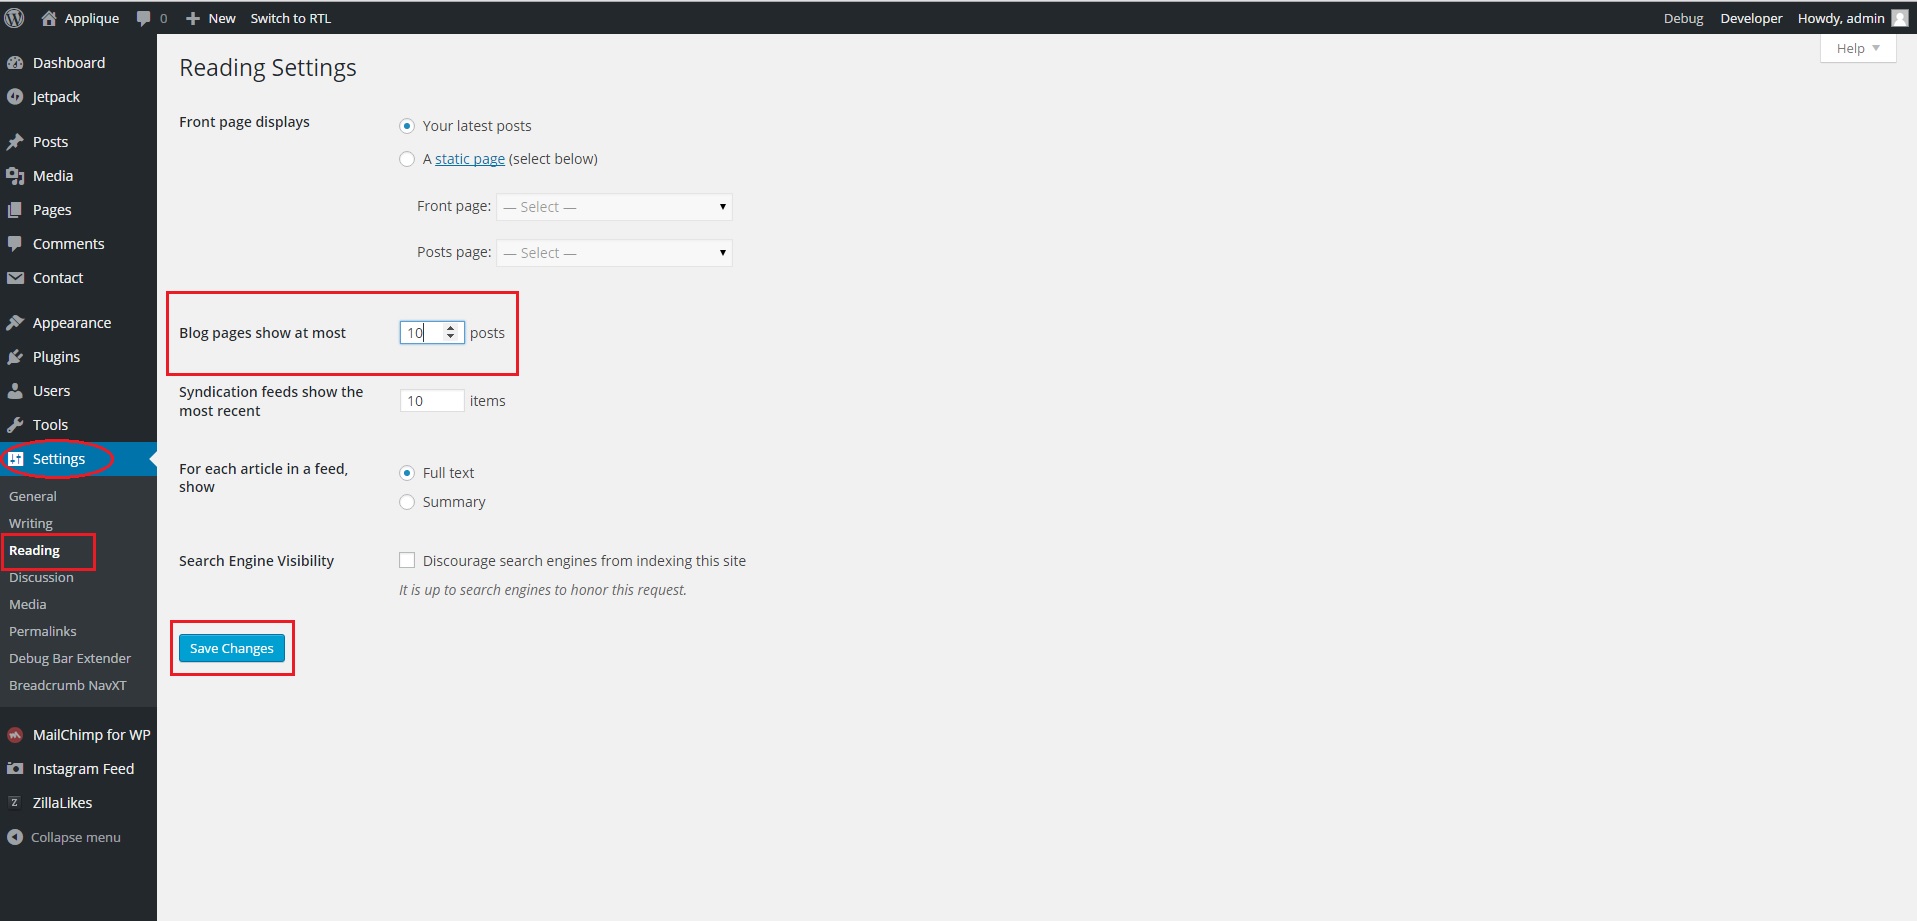Image resolution: width=1917 pixels, height=921 pixels.
Task: Click the syndication feeds items field
Action: click(431, 401)
